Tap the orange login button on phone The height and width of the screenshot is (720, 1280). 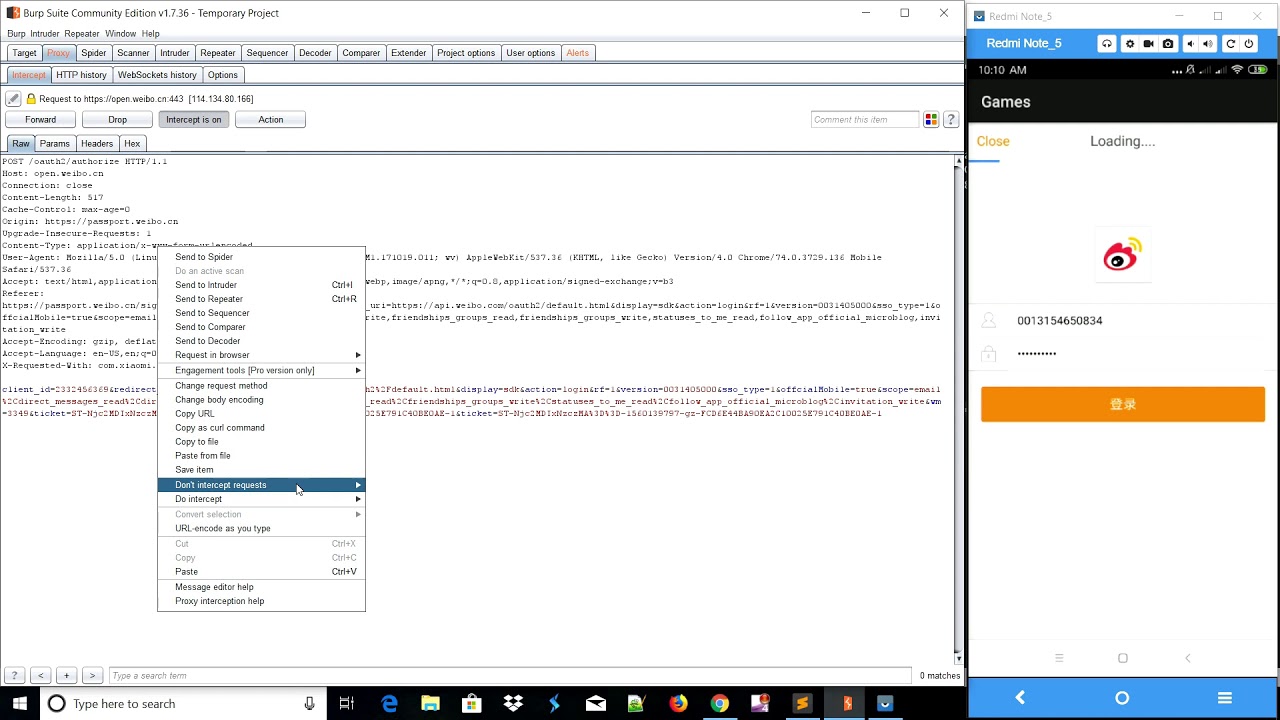click(1122, 404)
